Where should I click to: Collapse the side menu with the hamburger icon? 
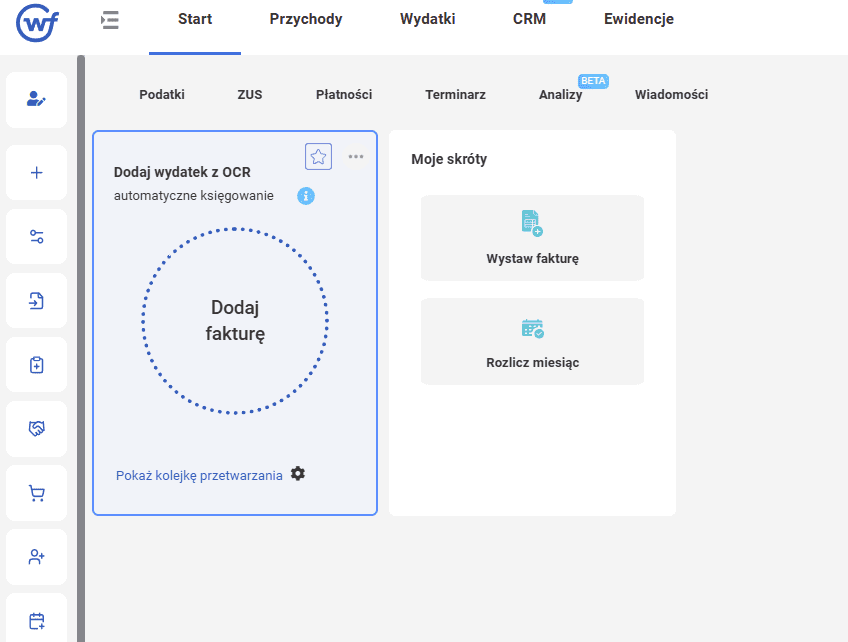(110, 20)
